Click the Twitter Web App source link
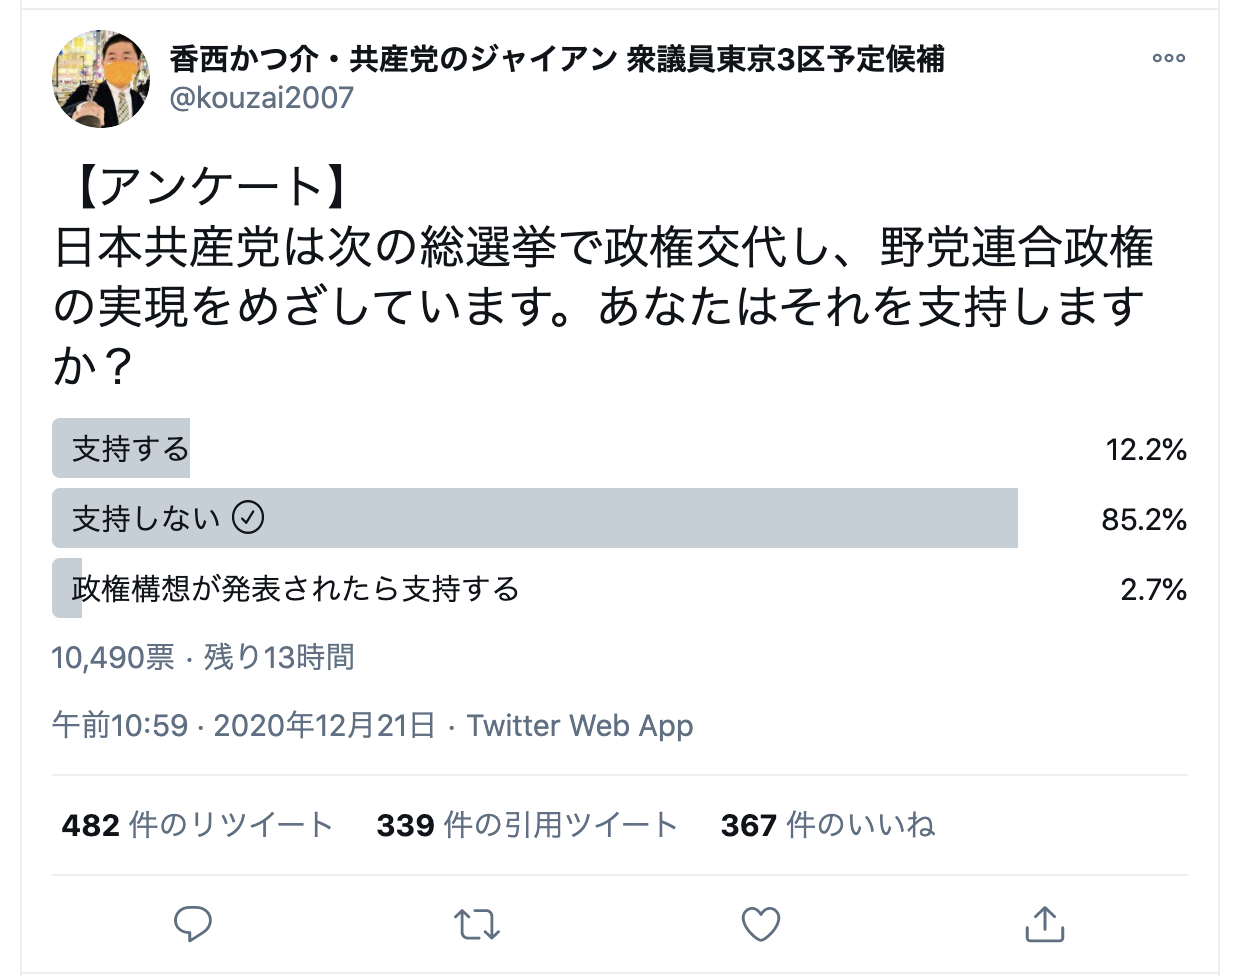This screenshot has width=1238, height=976. coord(580,725)
